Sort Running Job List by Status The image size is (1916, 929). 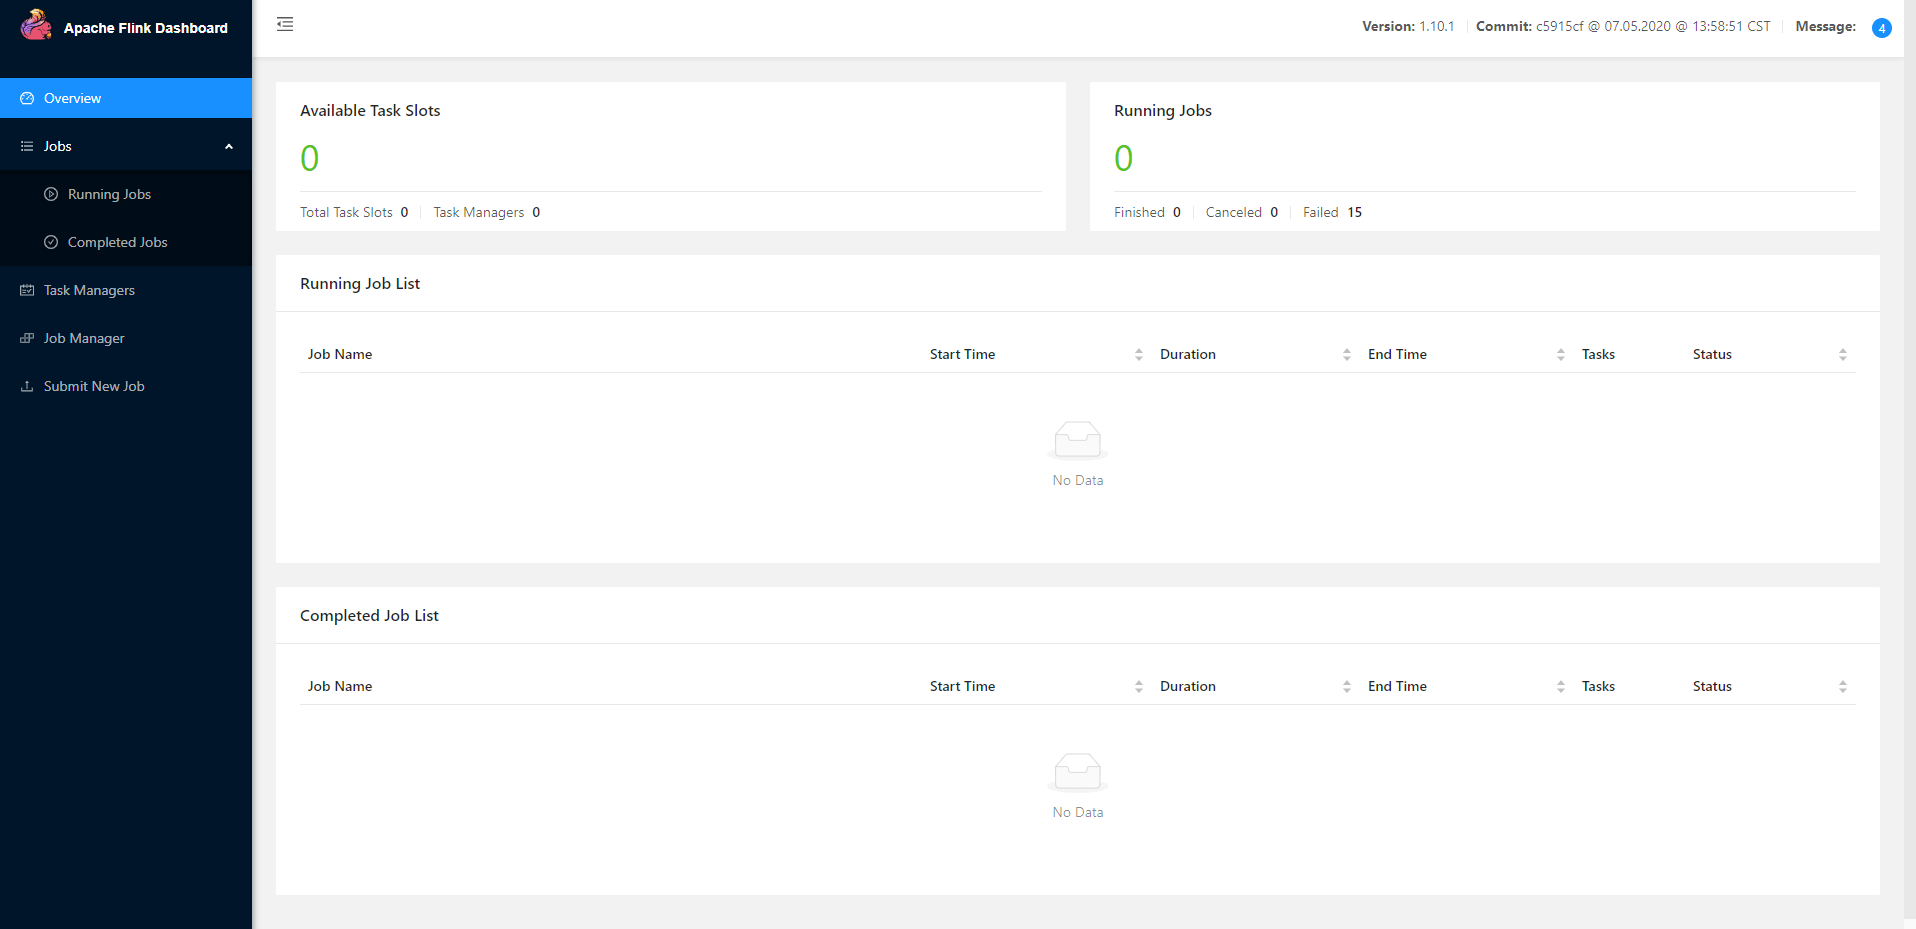pos(1842,354)
